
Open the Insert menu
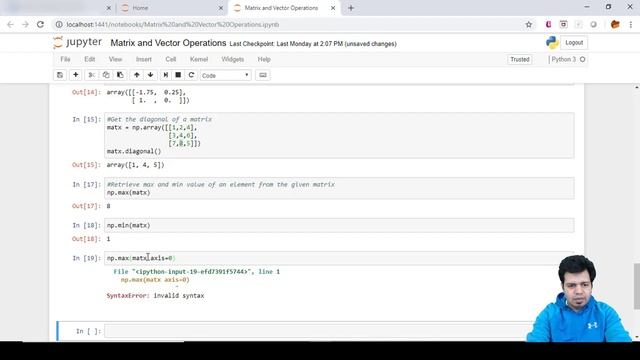coord(144,59)
